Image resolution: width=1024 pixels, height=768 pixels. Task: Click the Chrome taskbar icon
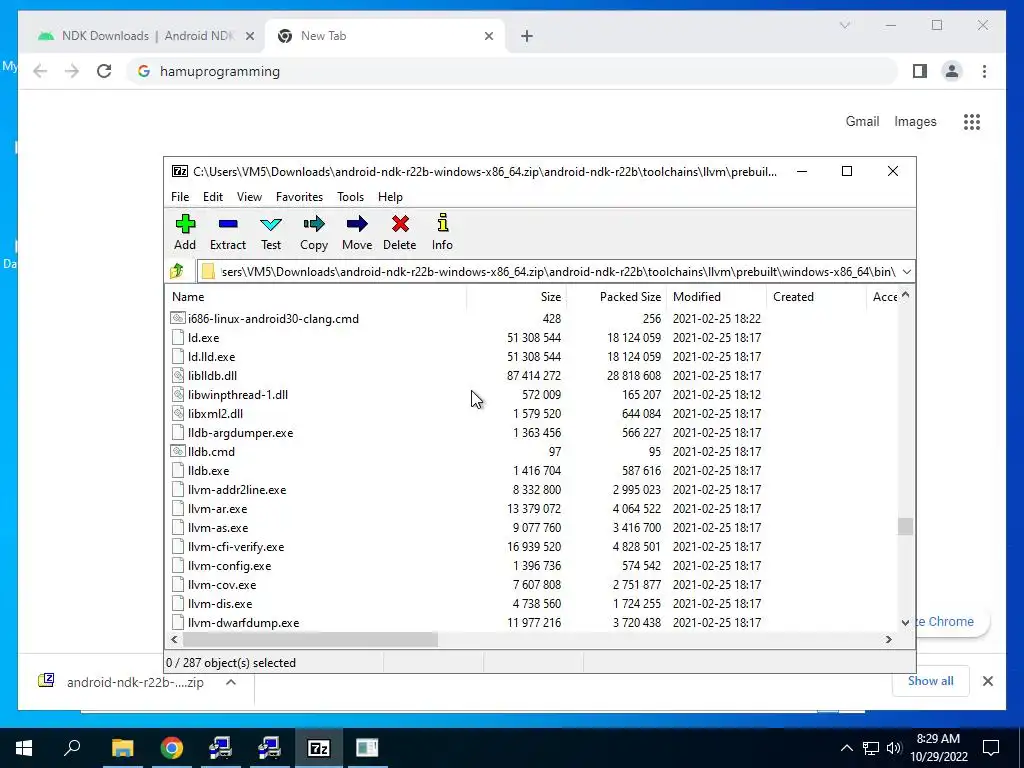point(171,748)
